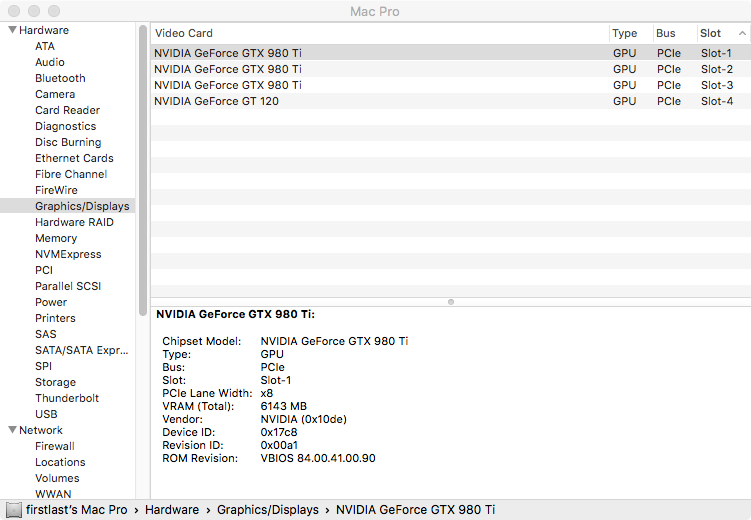Toggle Slot column sort arrow
The height and width of the screenshot is (520, 751).
click(742, 33)
